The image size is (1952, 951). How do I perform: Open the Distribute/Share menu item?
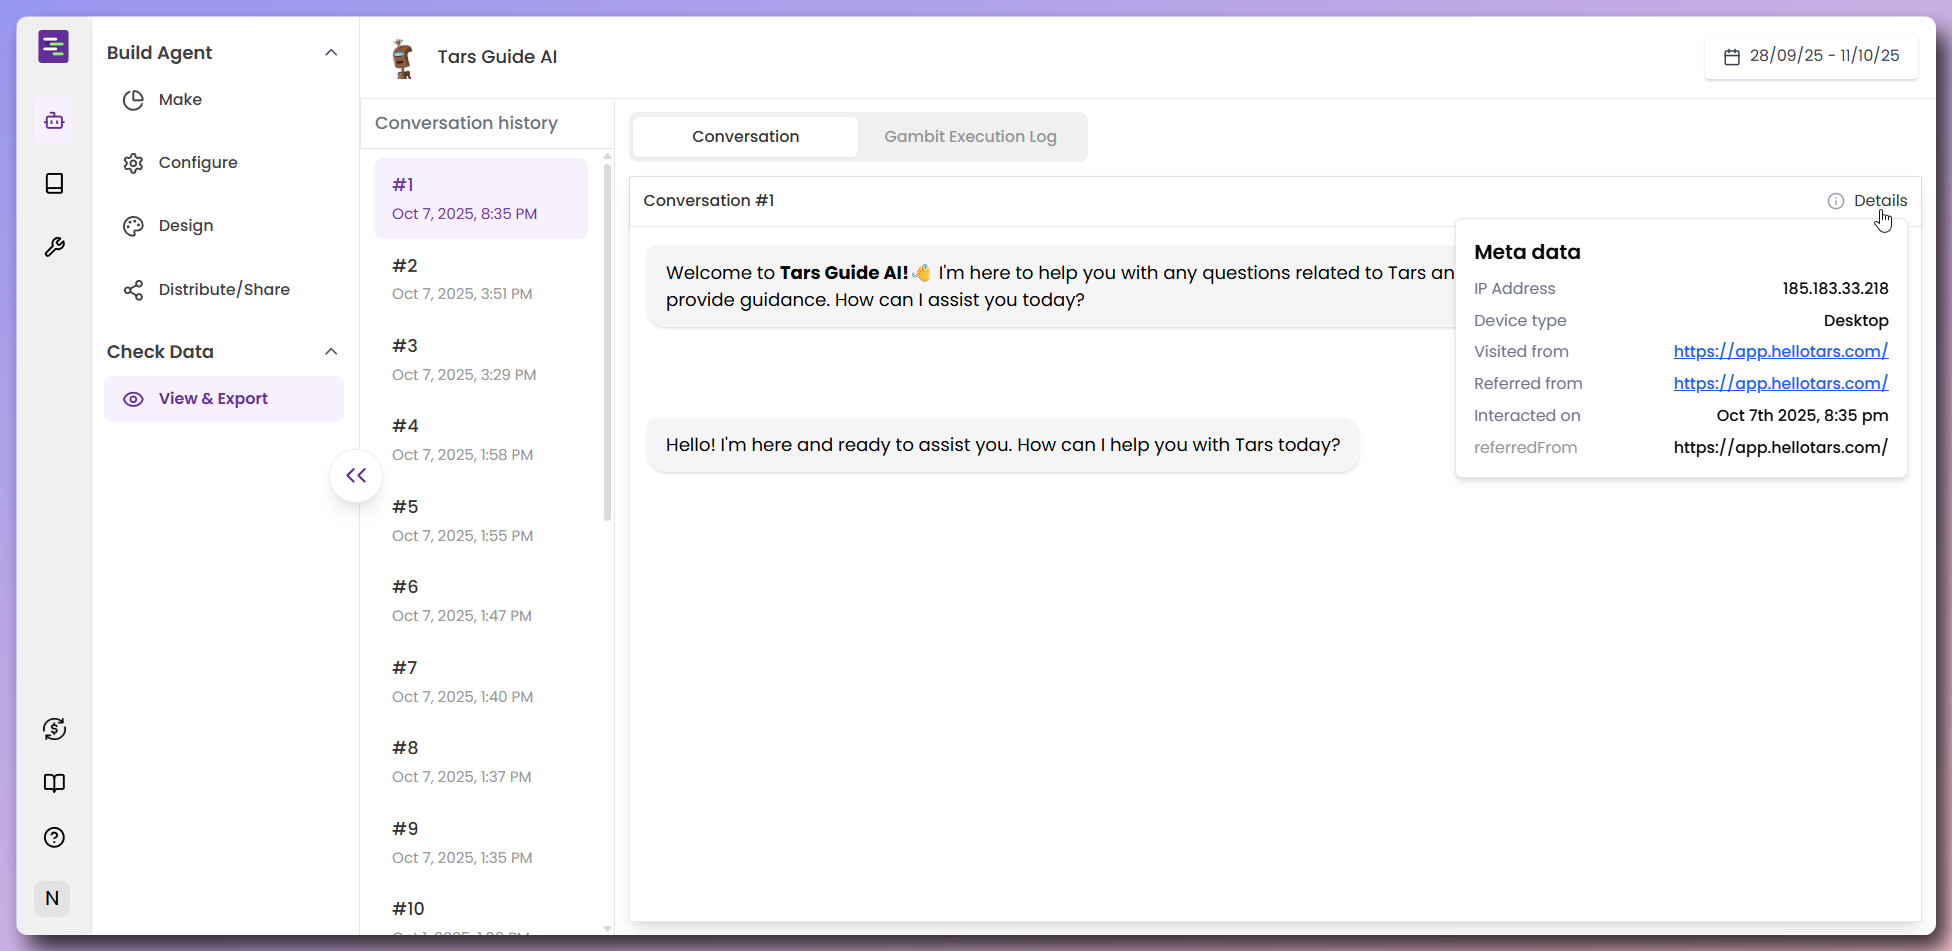tap(224, 290)
